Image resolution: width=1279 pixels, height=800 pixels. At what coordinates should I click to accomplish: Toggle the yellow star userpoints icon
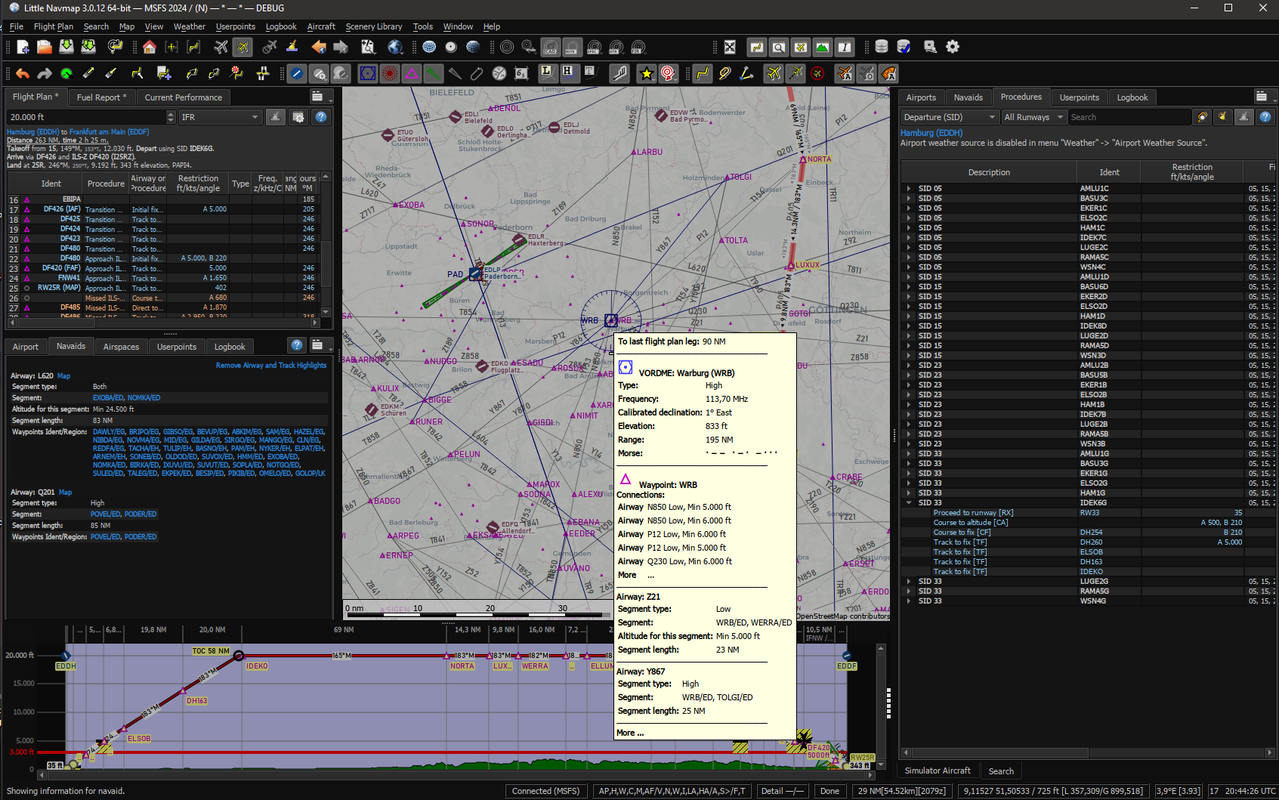coord(647,73)
